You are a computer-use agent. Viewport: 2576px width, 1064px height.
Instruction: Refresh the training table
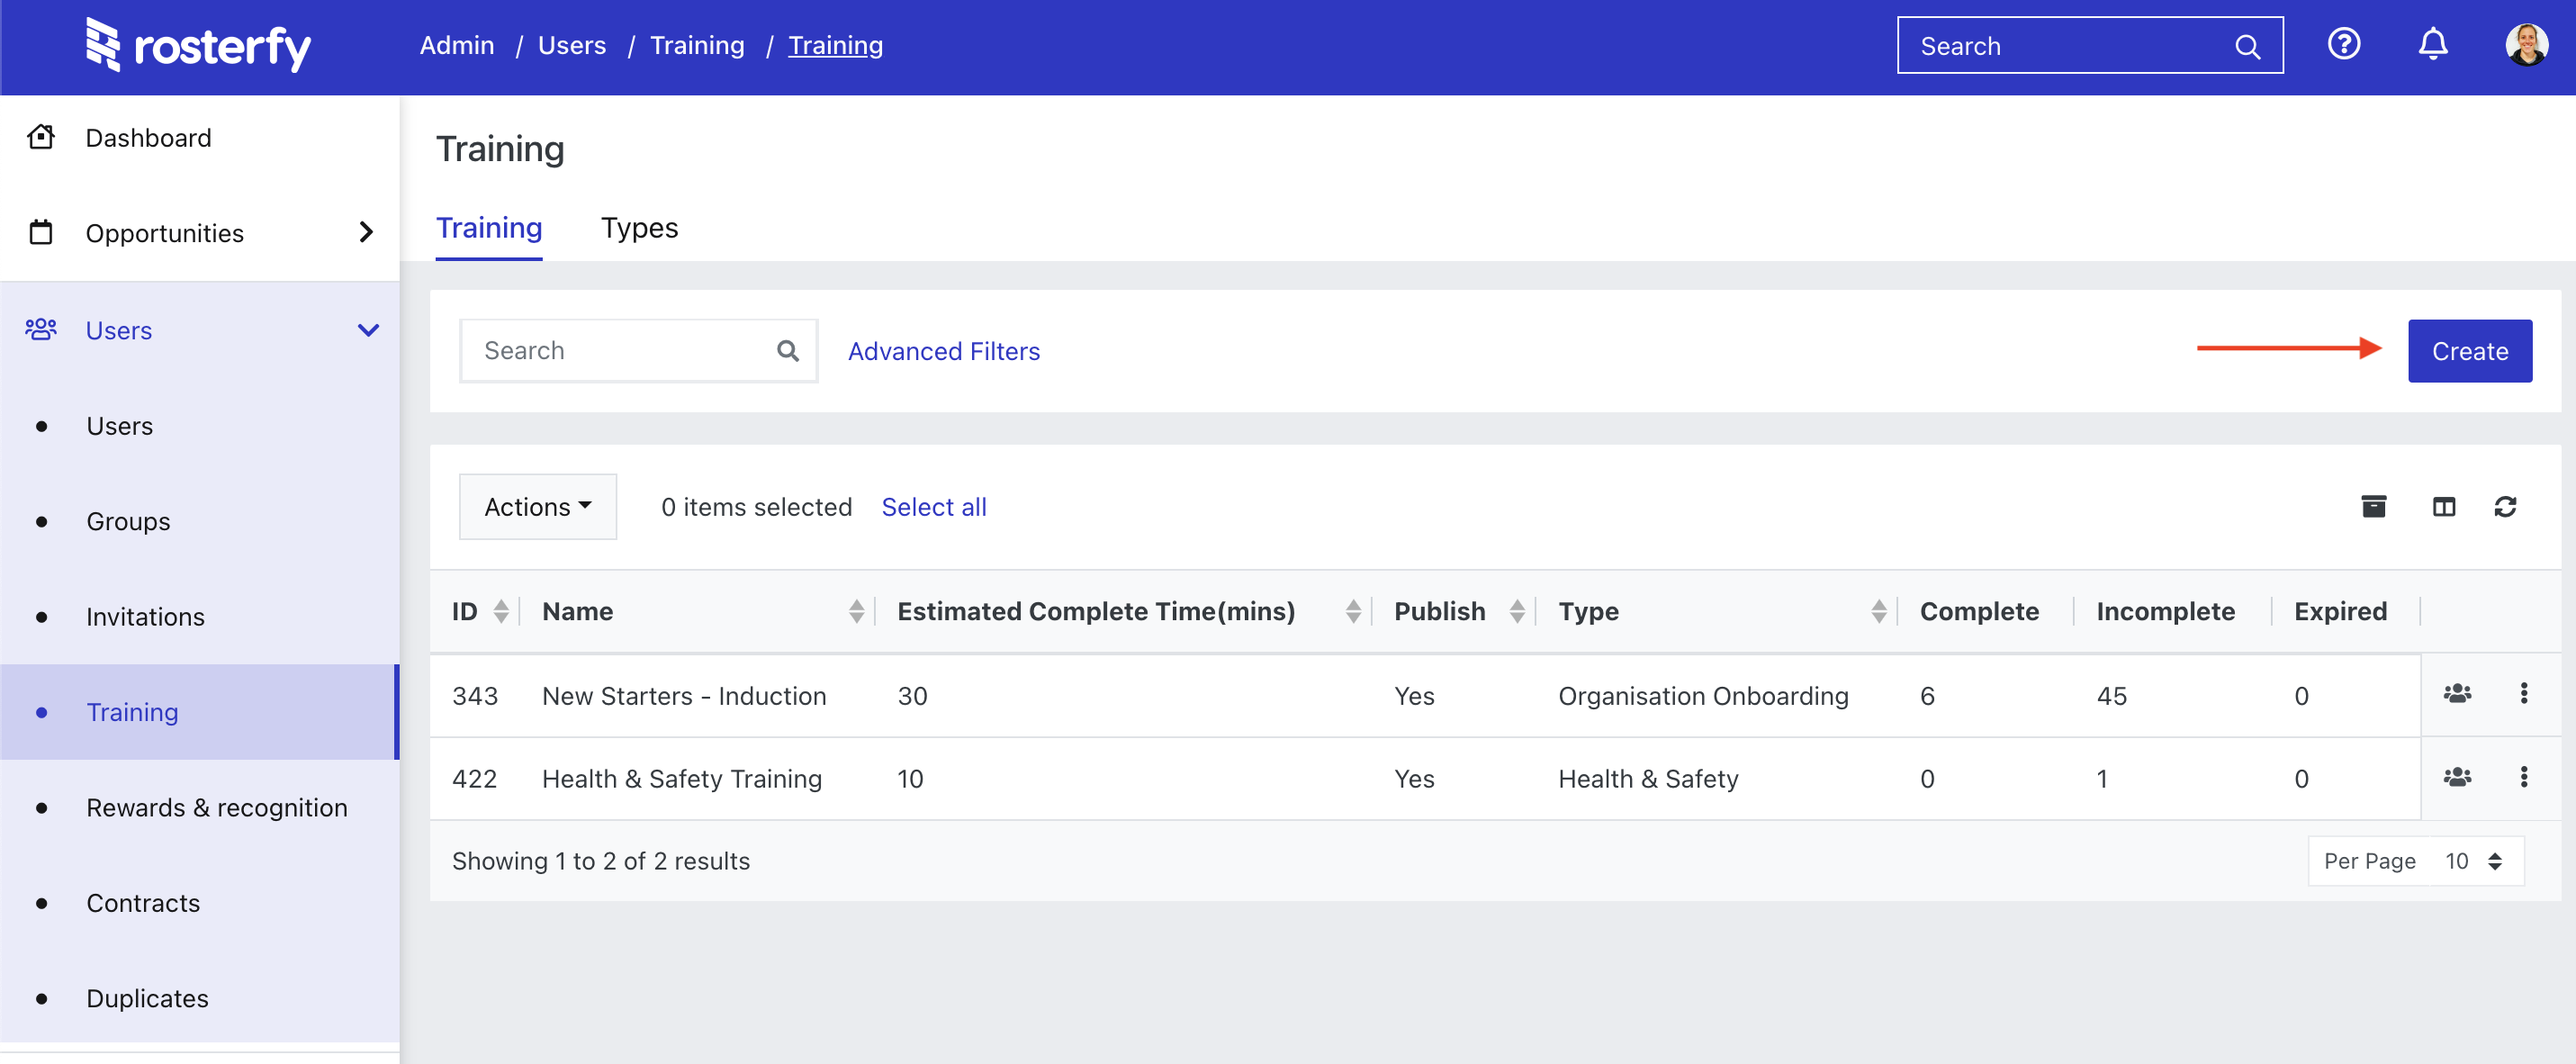pos(2504,507)
